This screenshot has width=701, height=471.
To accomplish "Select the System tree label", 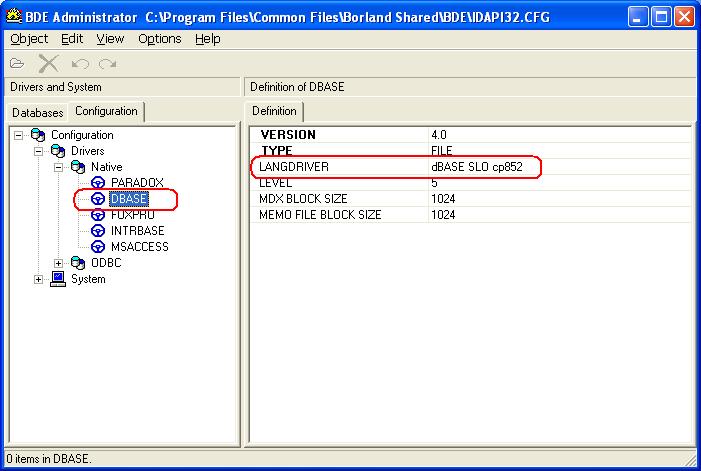I will (88, 279).
